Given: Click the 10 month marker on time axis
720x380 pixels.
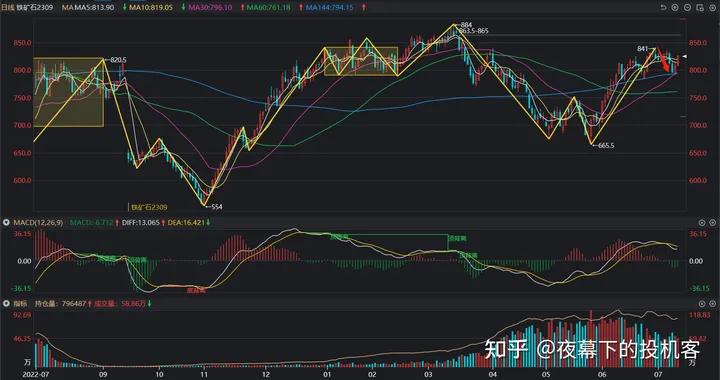Looking at the screenshot, I should [158, 374].
